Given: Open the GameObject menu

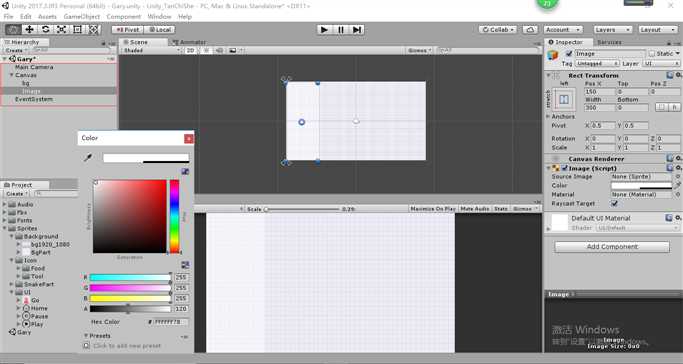Looking at the screenshot, I should point(81,17).
